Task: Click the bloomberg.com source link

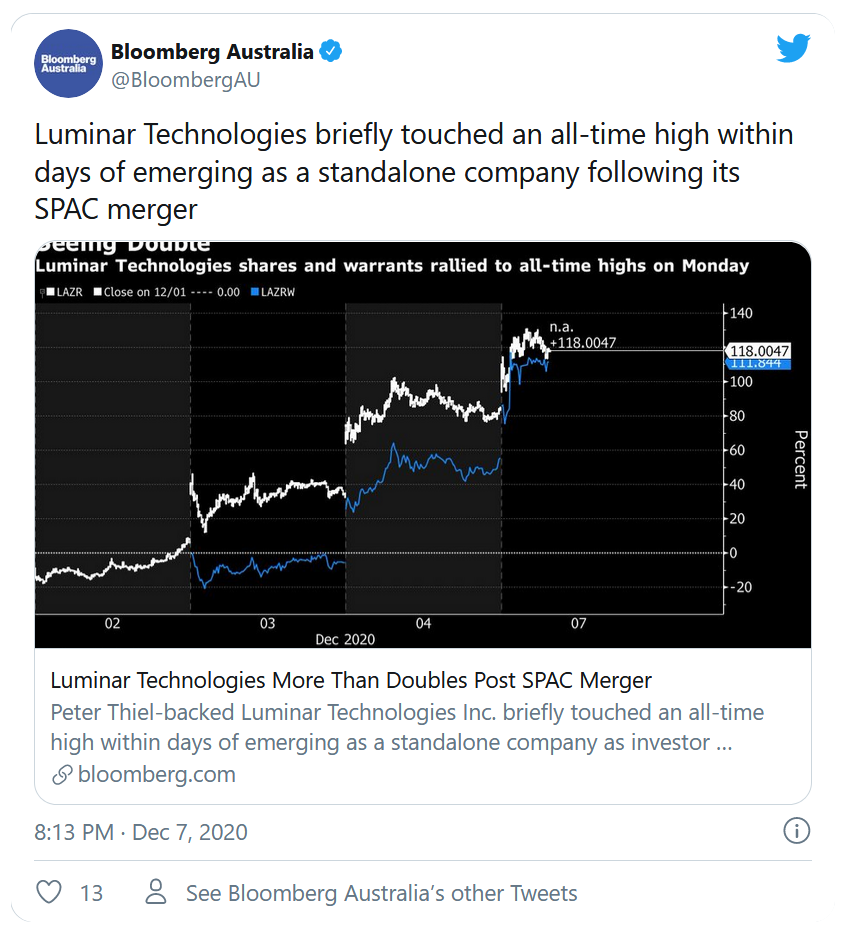Action: [x=157, y=774]
